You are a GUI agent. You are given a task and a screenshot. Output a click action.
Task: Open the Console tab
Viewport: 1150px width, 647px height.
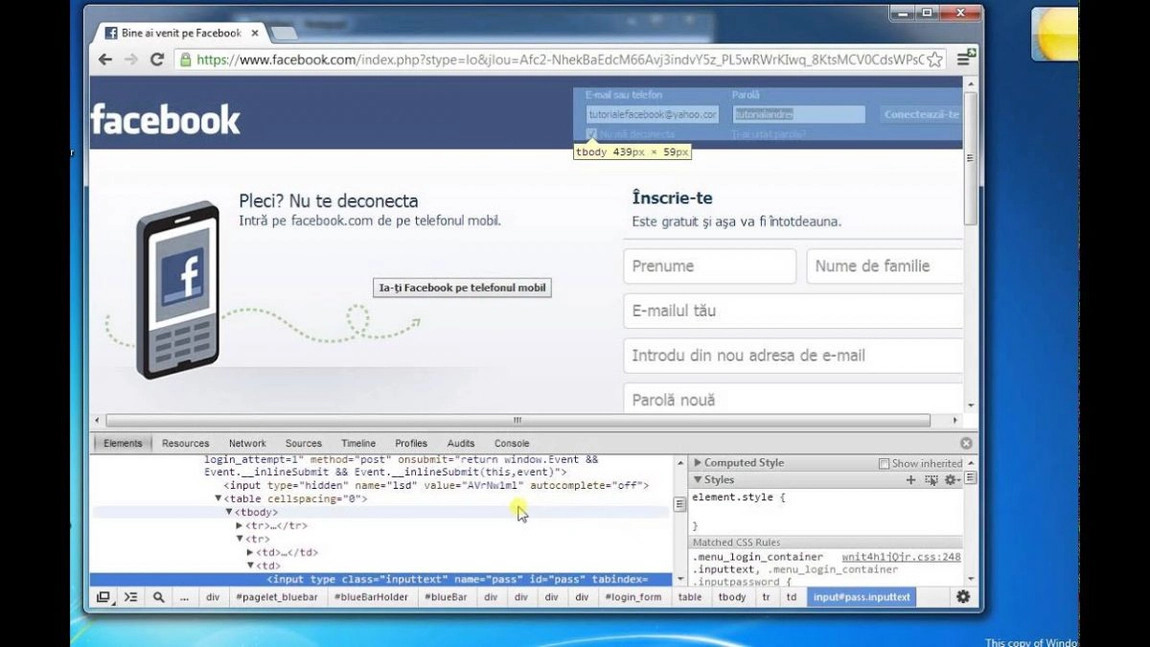tap(512, 443)
